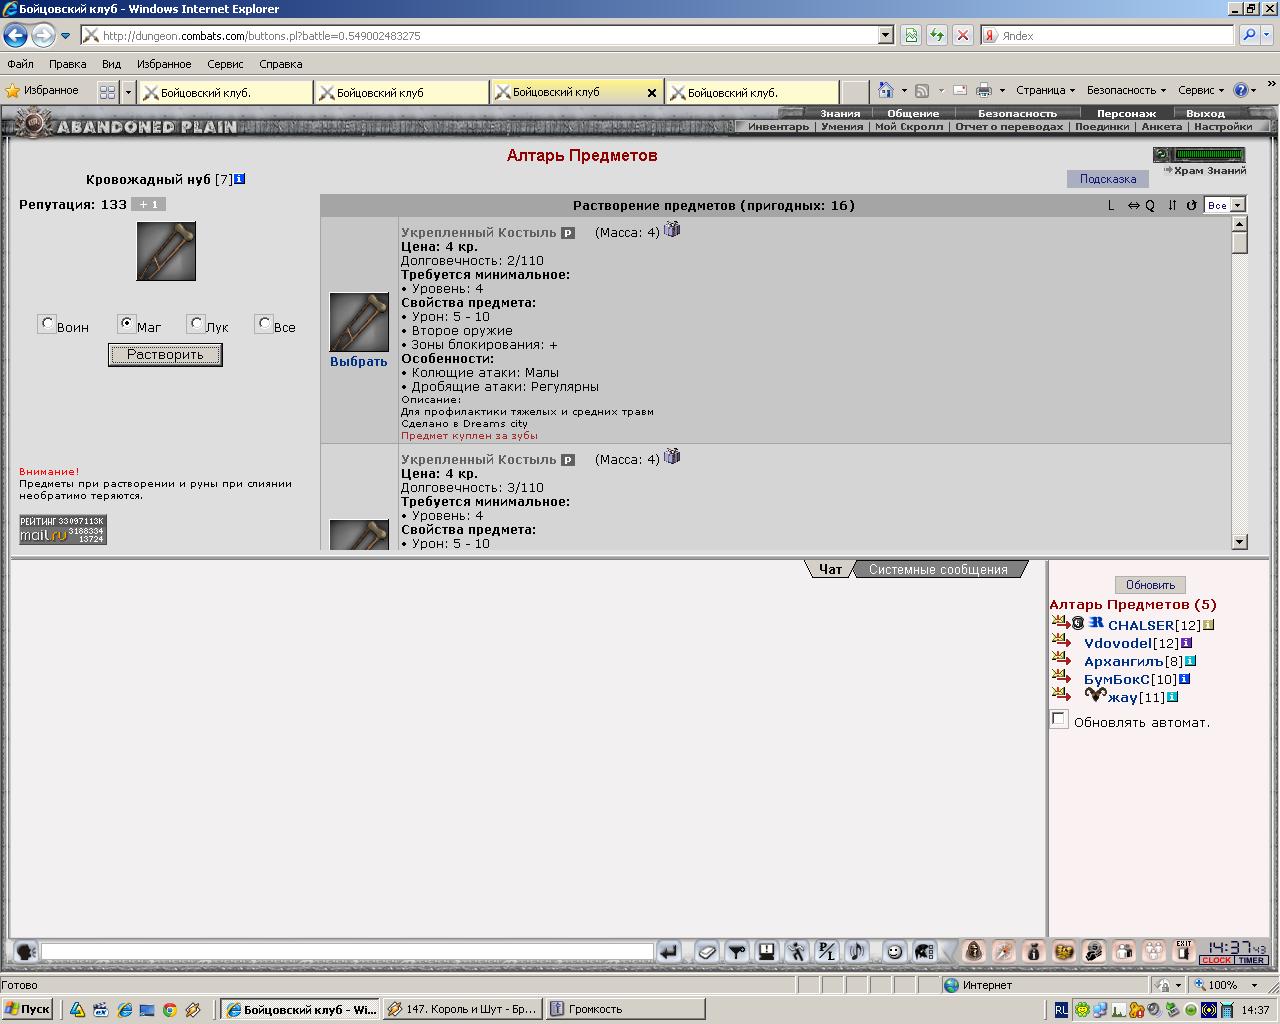Click the Растворить button
Viewport: 1280px width, 1024px height.
[165, 354]
